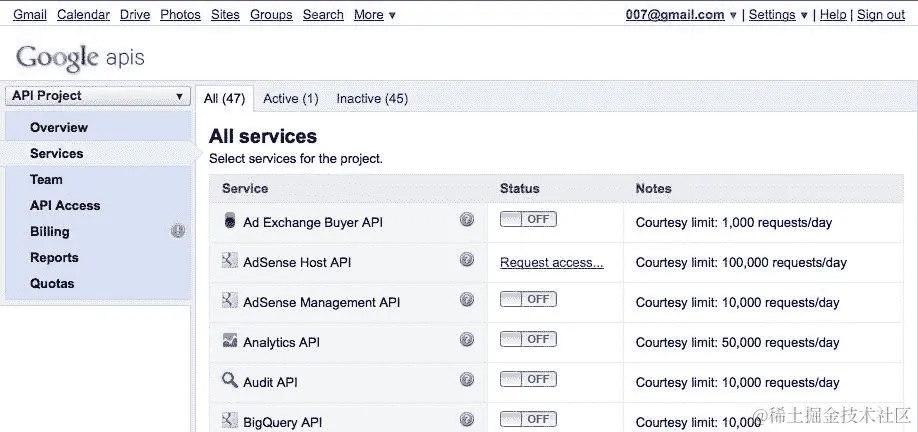The image size is (918, 432).
Task: Click the AdSense Management API service icon
Action: click(x=230, y=300)
